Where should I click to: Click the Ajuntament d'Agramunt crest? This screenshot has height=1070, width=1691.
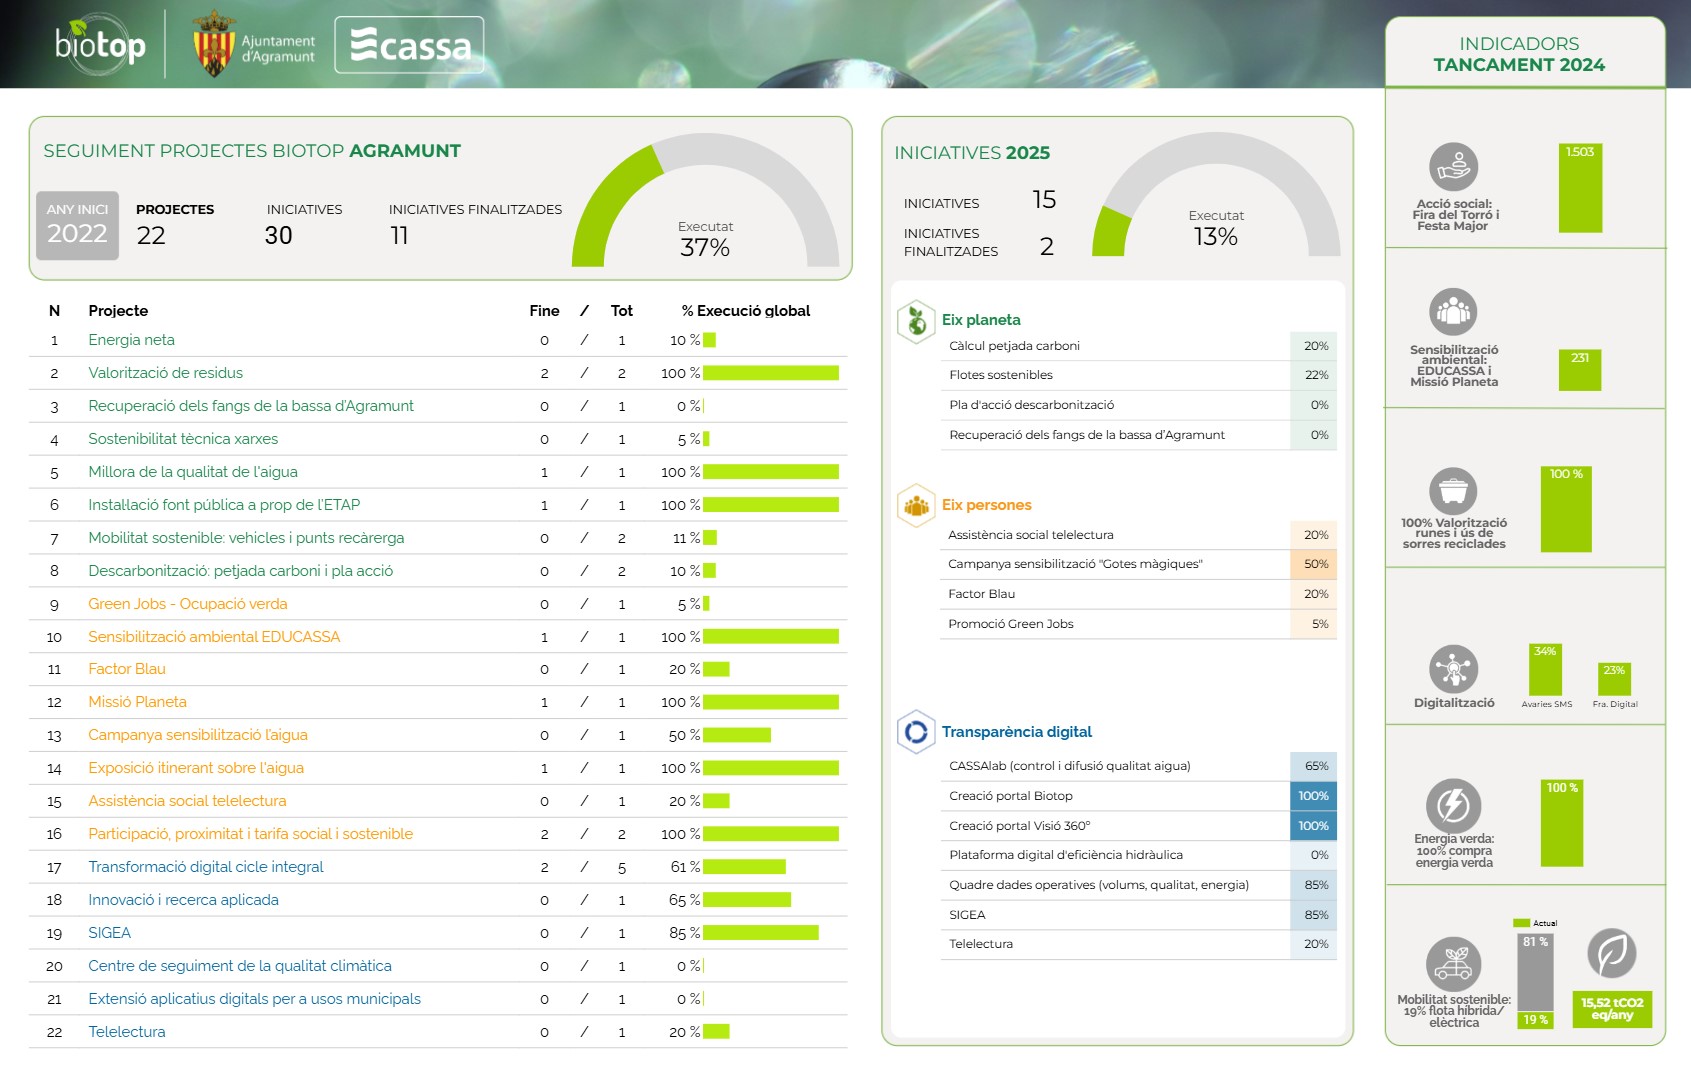click(x=213, y=45)
